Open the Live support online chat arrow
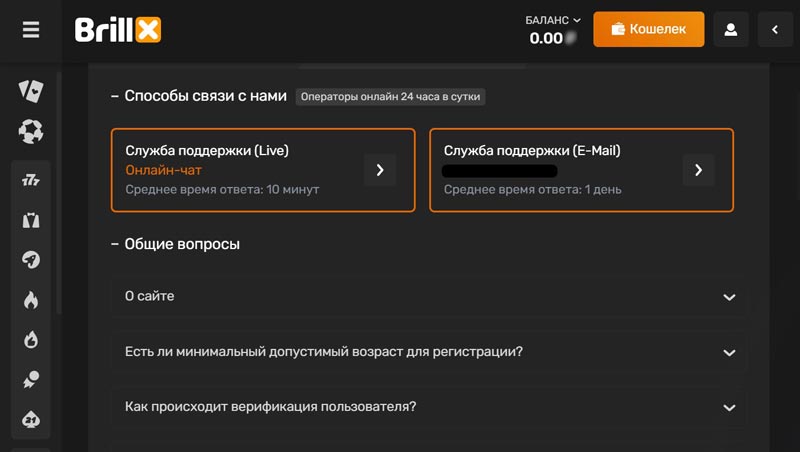 380,170
